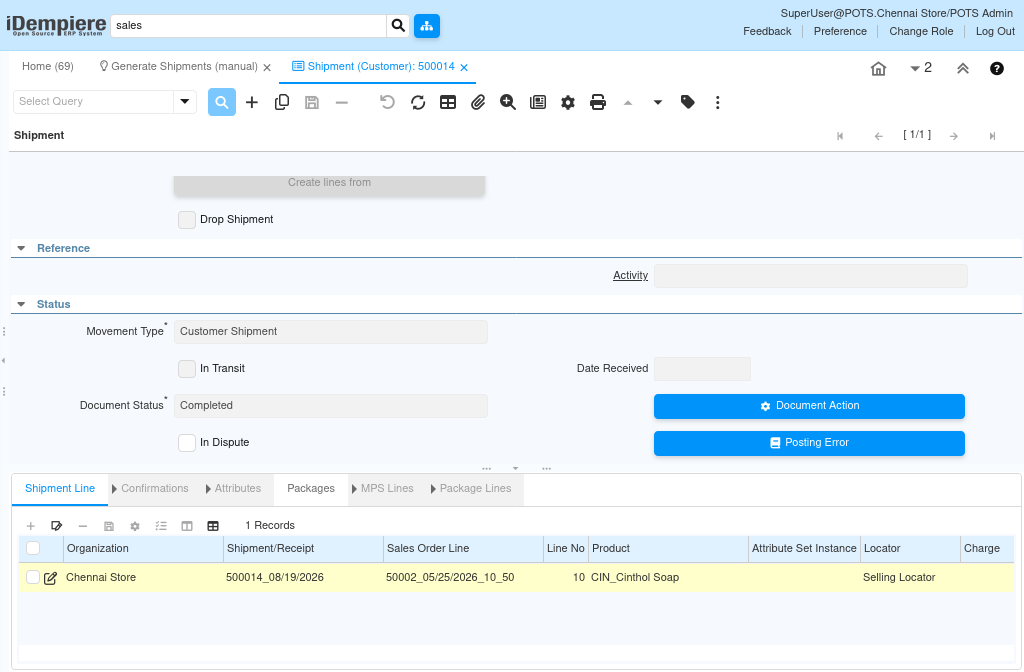Viewport: 1024px width, 672px height.
Task: Select the Shipment Line tab
Action: tap(59, 488)
